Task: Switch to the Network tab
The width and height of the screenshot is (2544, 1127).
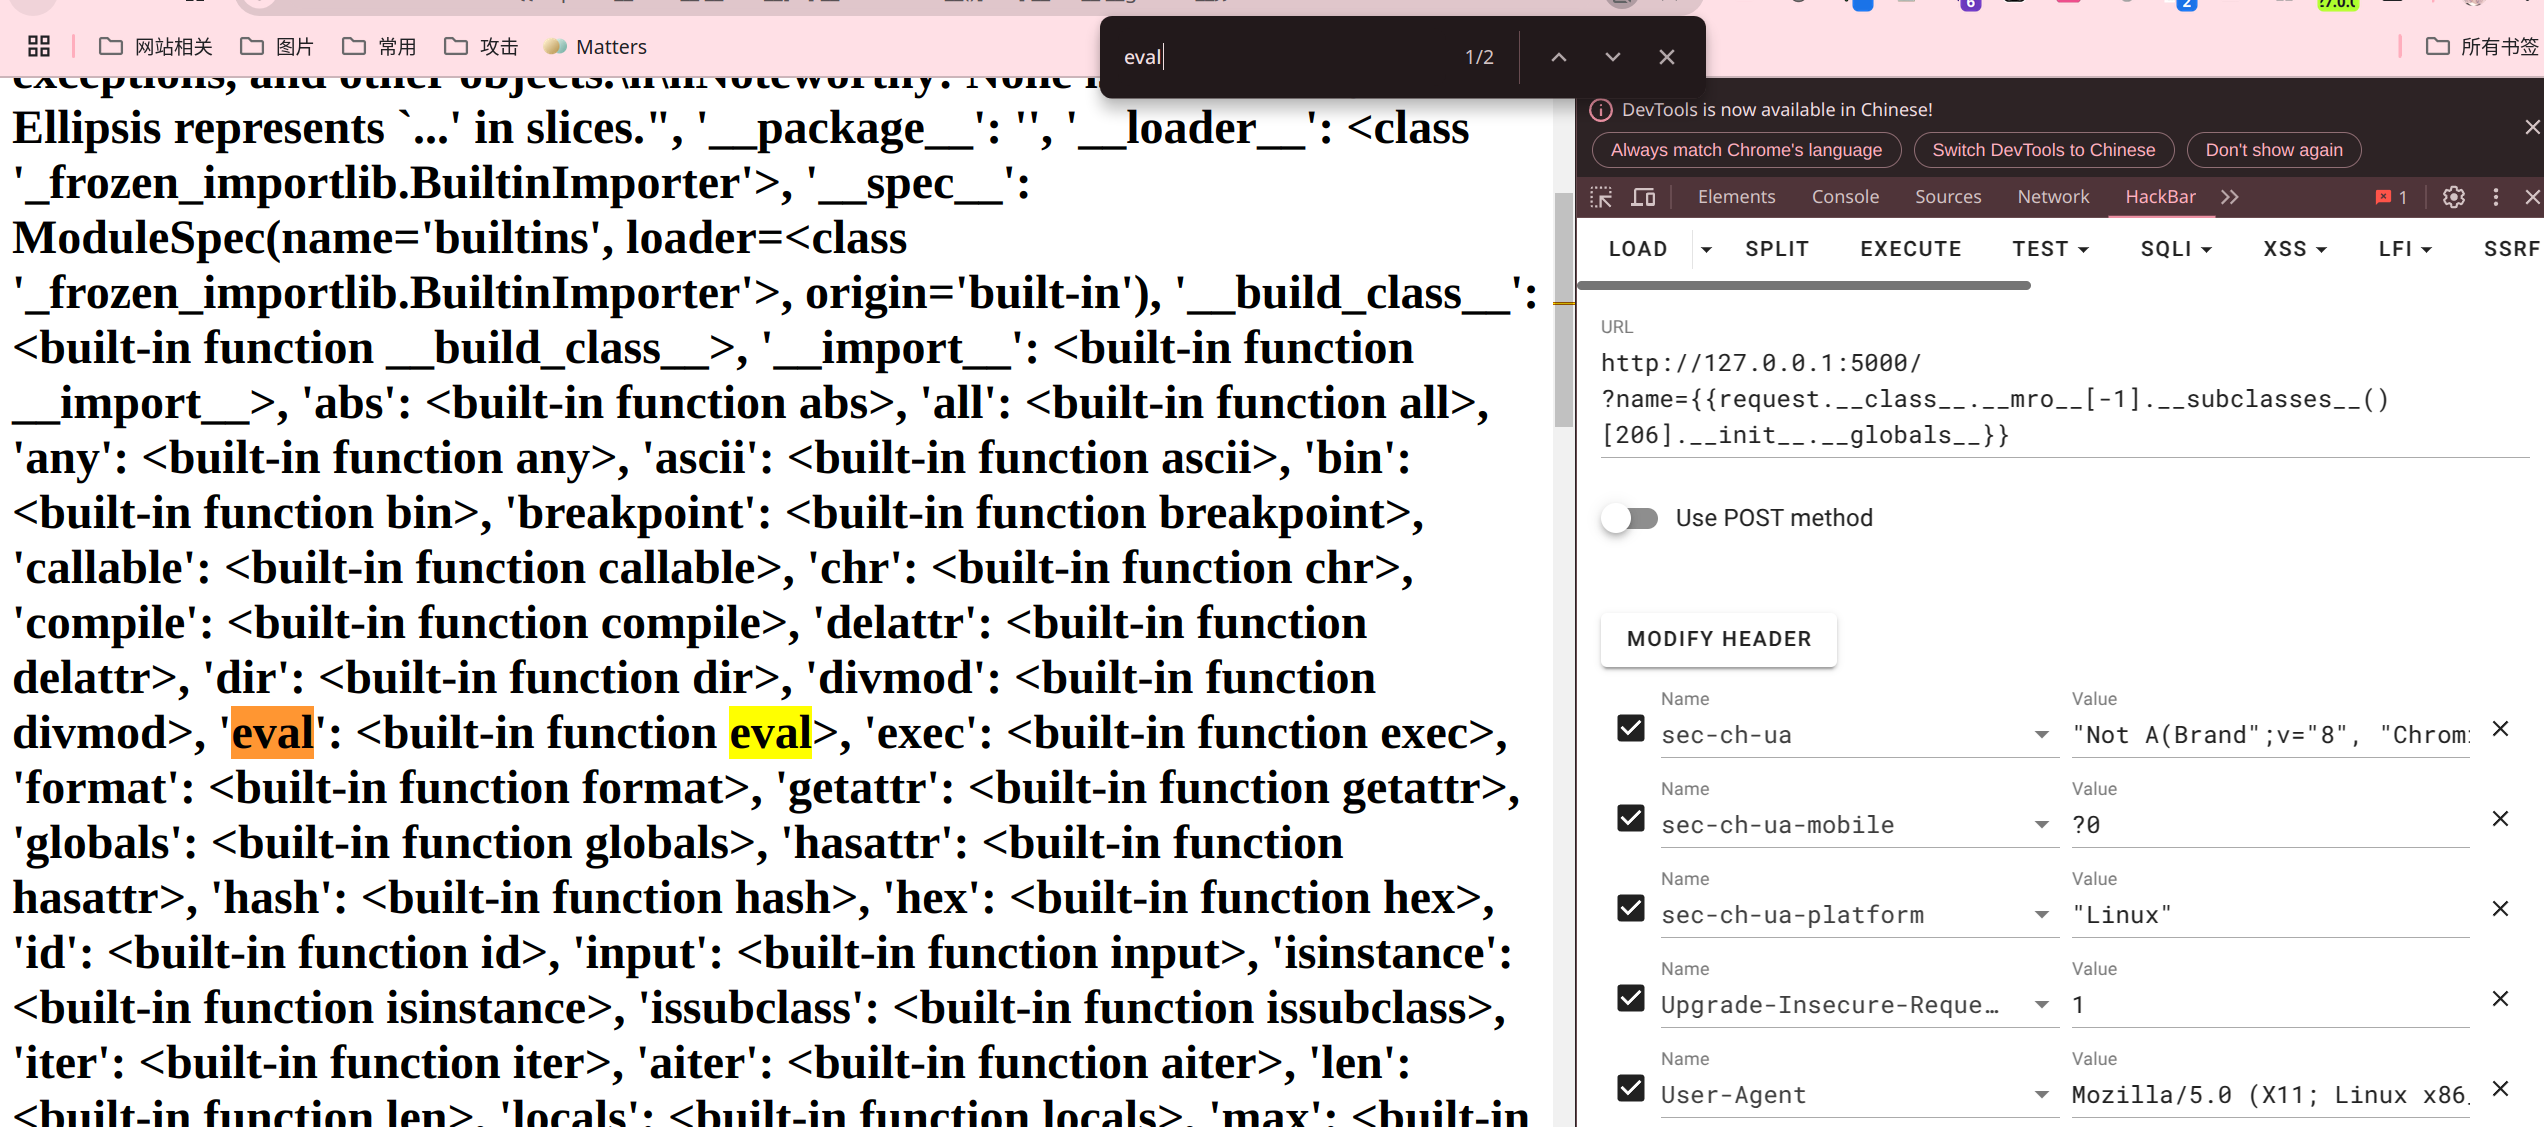Action: click(x=2052, y=197)
